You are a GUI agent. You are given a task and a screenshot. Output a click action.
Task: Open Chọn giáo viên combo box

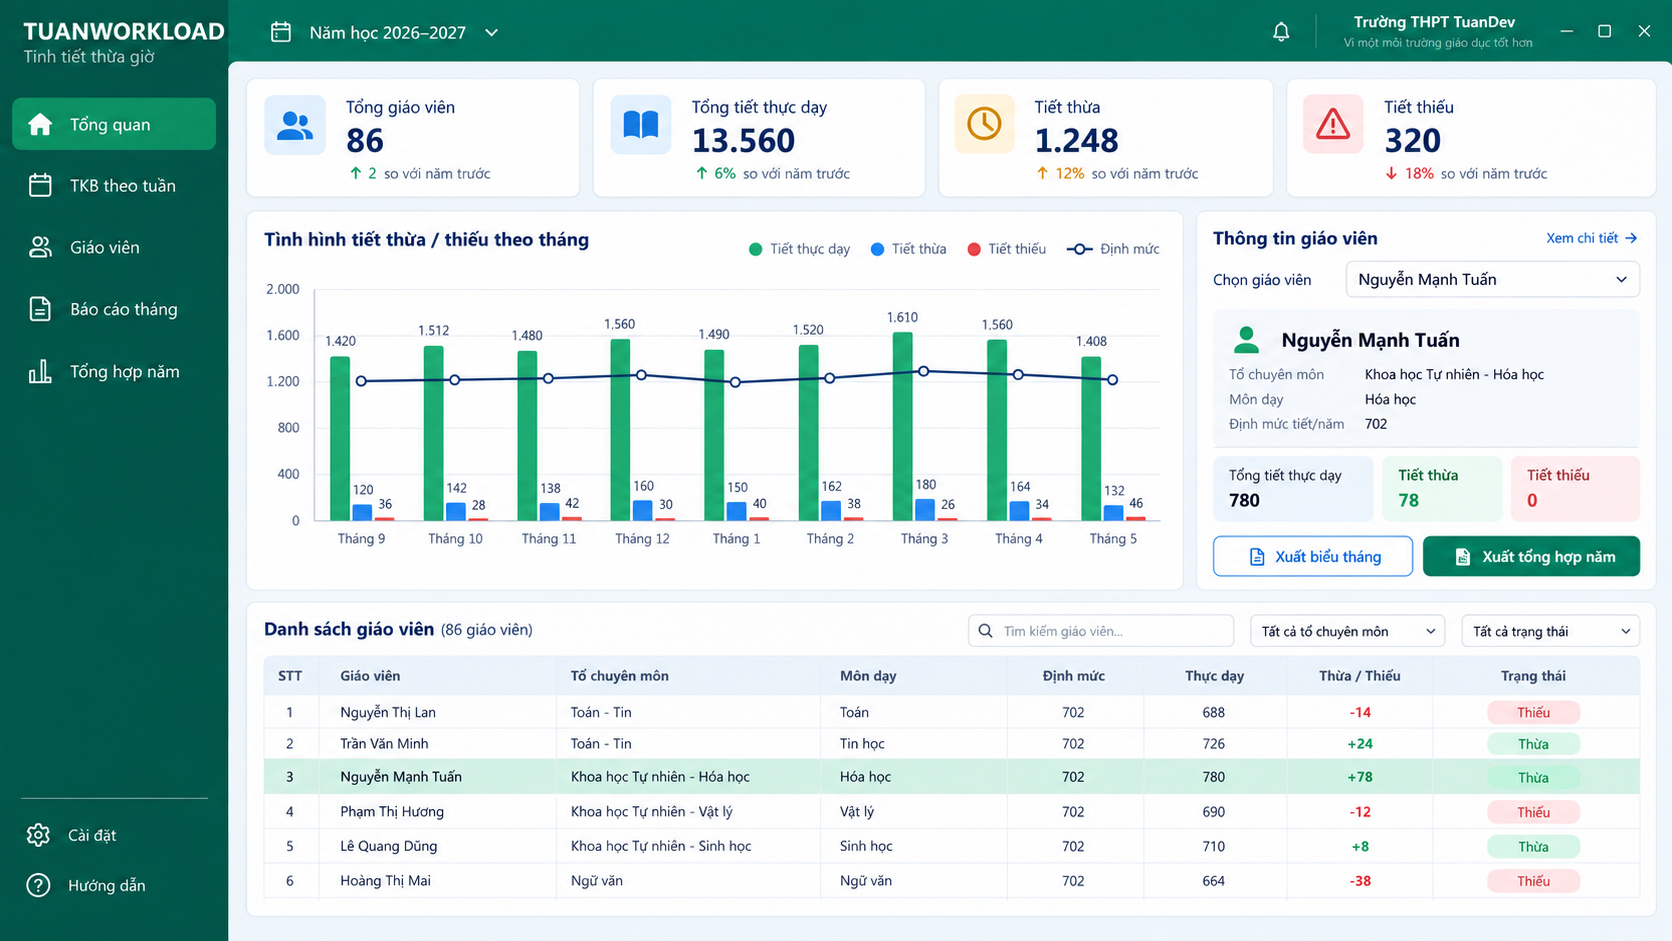[x=1492, y=279]
